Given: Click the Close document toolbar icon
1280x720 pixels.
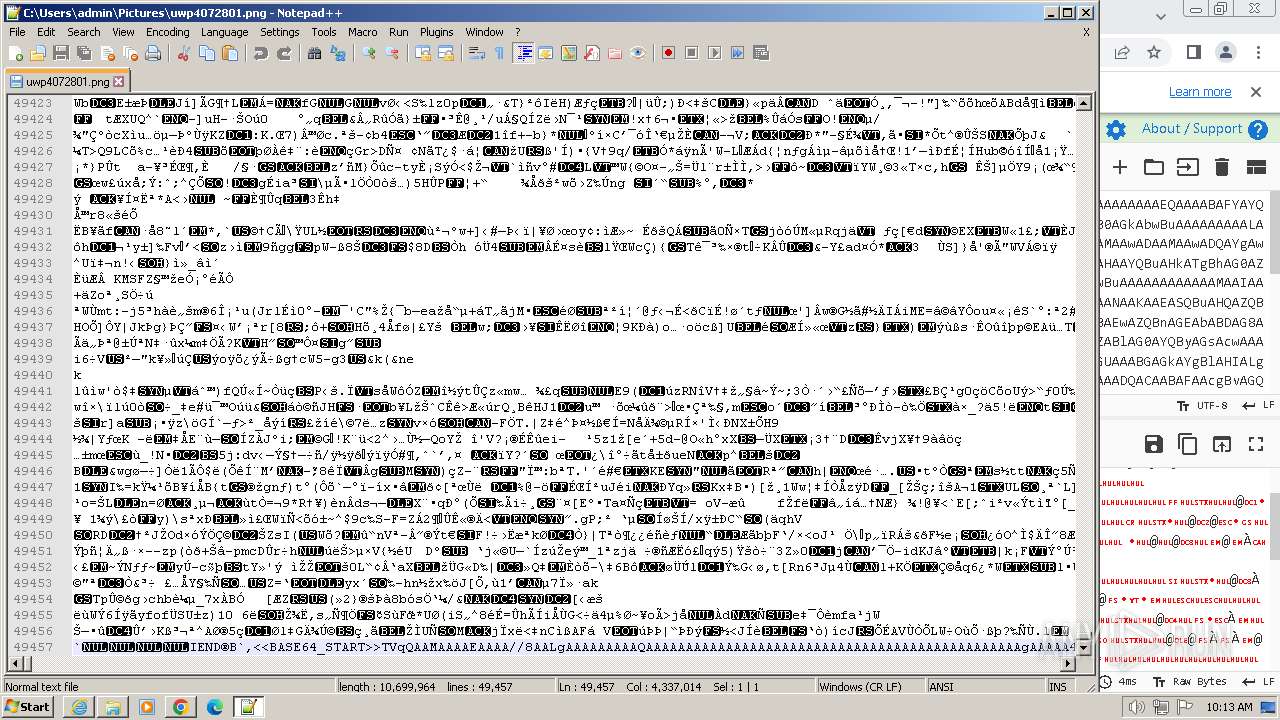Looking at the screenshot, I should (x=107, y=53).
